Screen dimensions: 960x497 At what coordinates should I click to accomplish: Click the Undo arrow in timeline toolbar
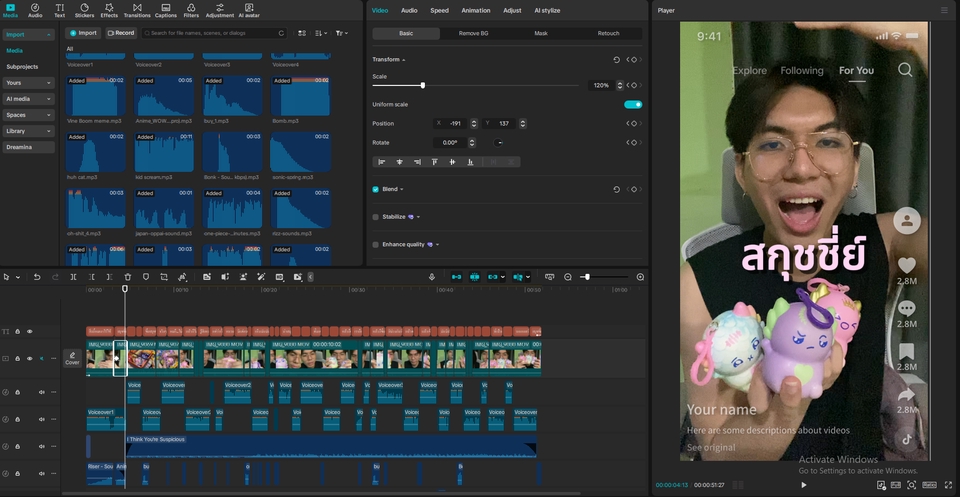click(37, 277)
